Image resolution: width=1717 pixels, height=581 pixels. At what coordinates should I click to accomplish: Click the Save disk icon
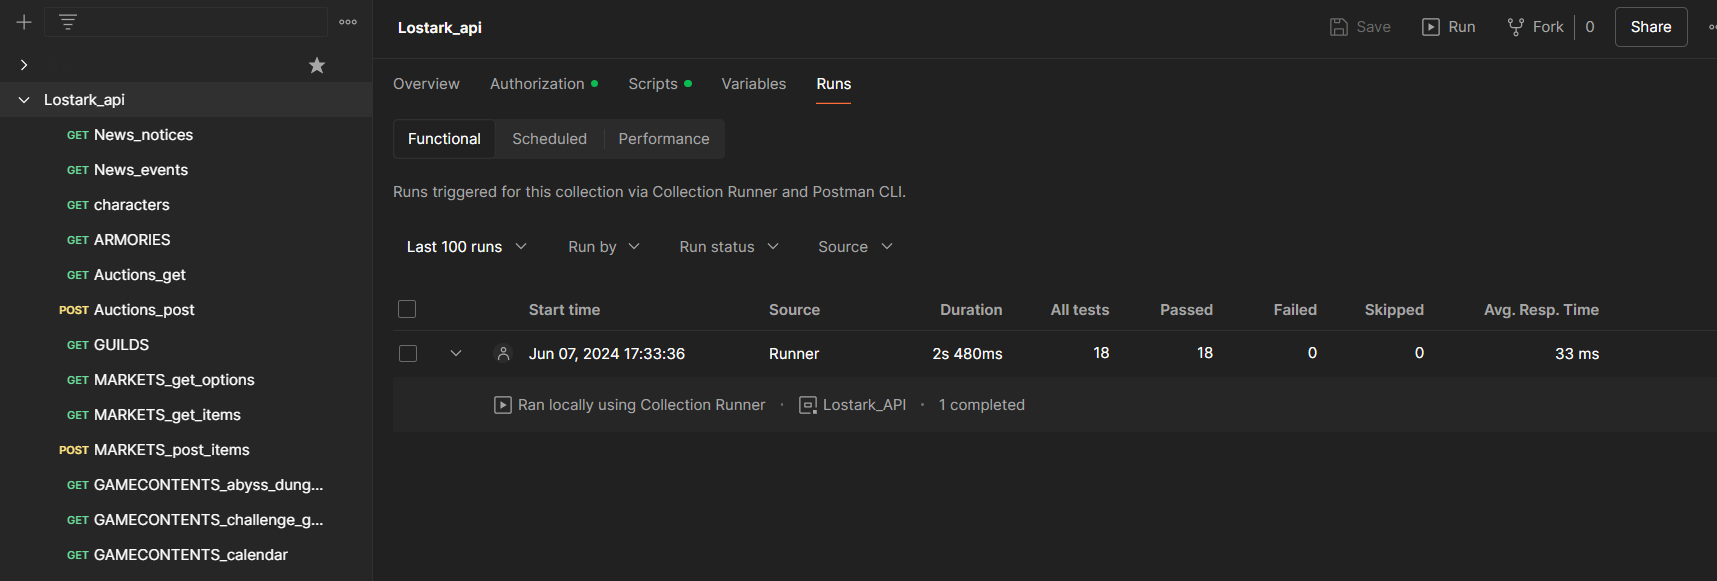(1339, 27)
